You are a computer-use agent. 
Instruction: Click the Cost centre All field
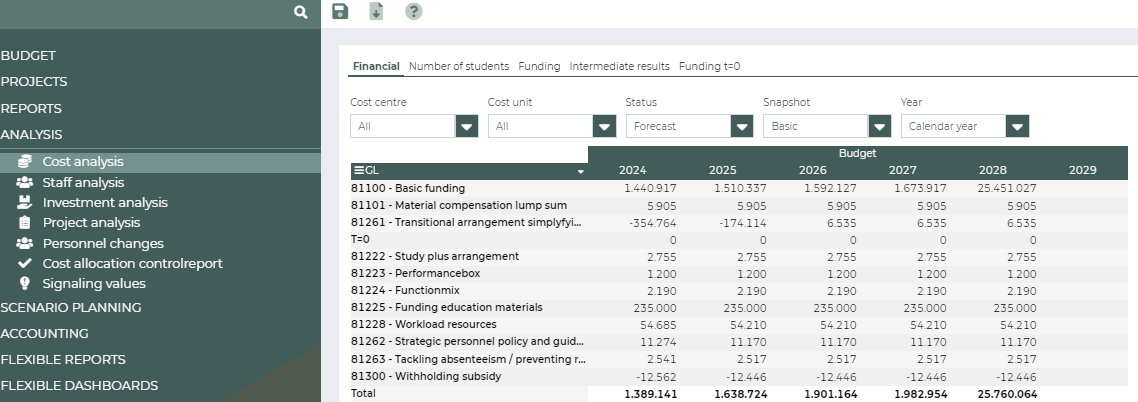click(403, 126)
